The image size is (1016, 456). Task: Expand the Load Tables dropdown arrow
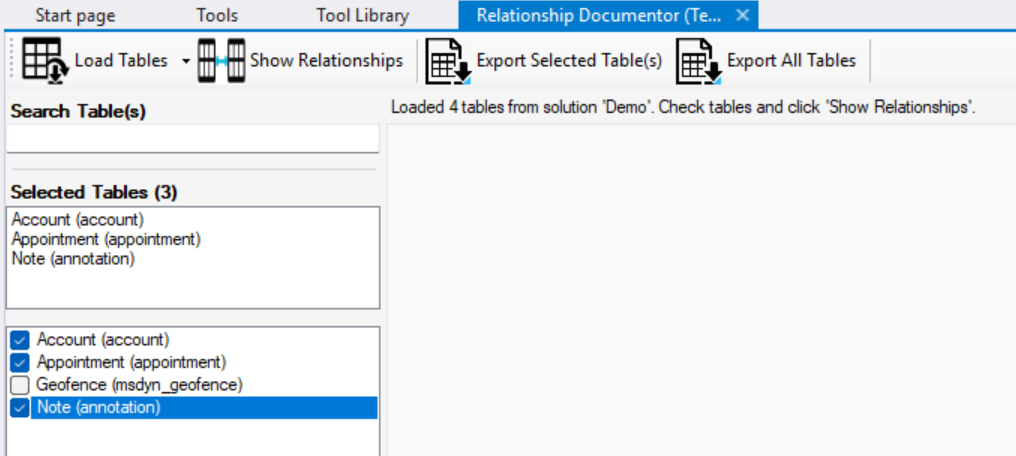[186, 61]
